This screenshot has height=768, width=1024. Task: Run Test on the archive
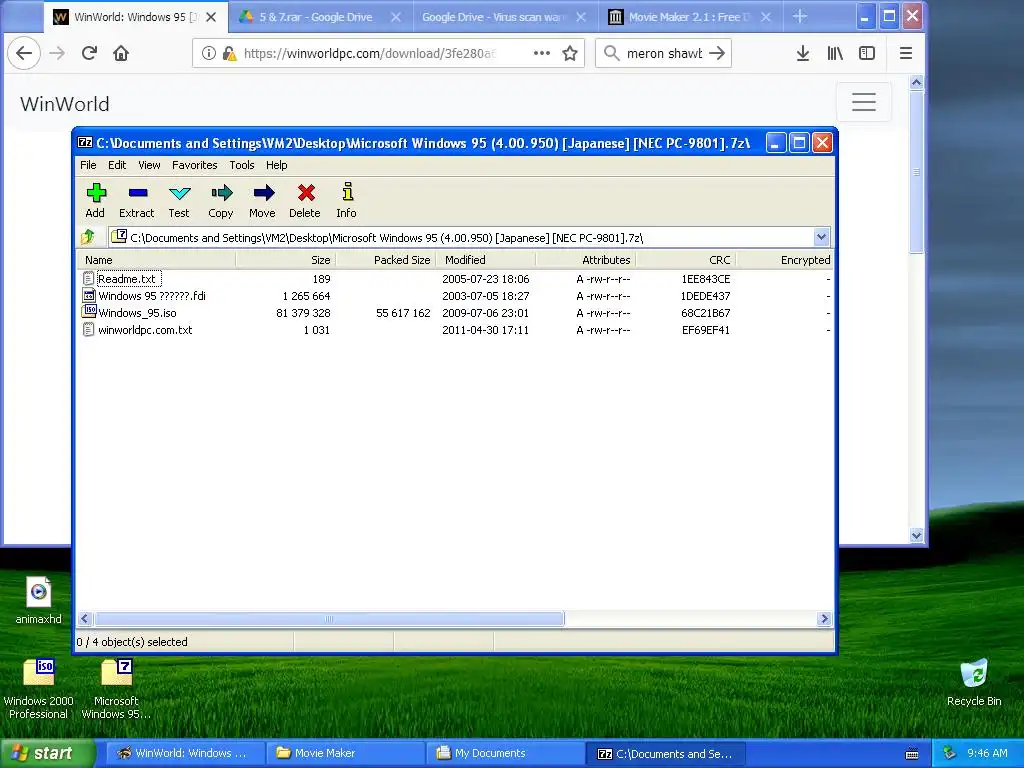pos(179,200)
